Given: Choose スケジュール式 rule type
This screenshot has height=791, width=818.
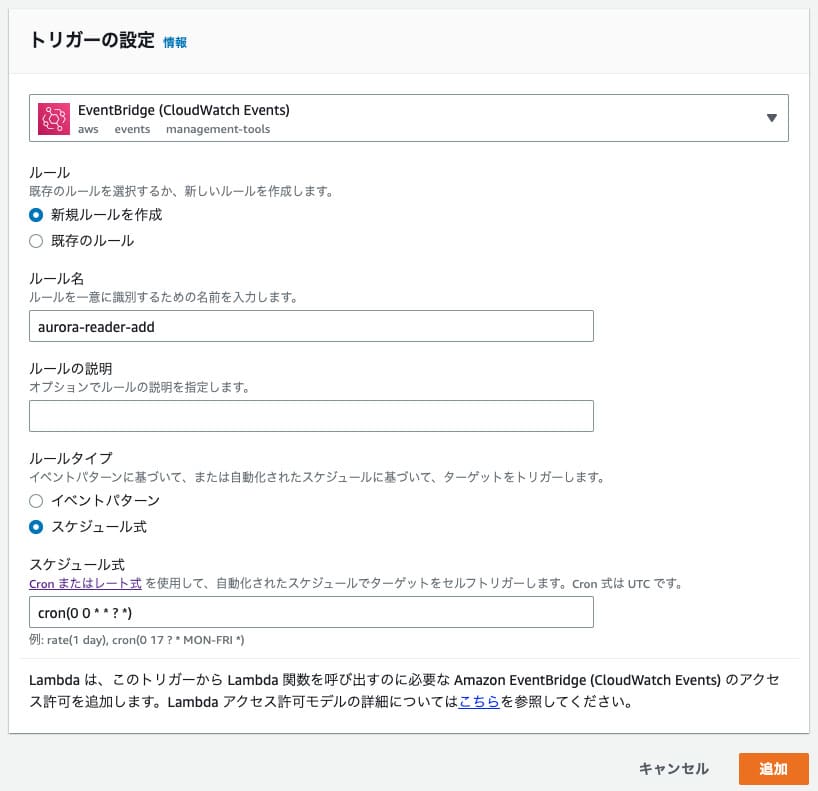Looking at the screenshot, I should click(36, 526).
